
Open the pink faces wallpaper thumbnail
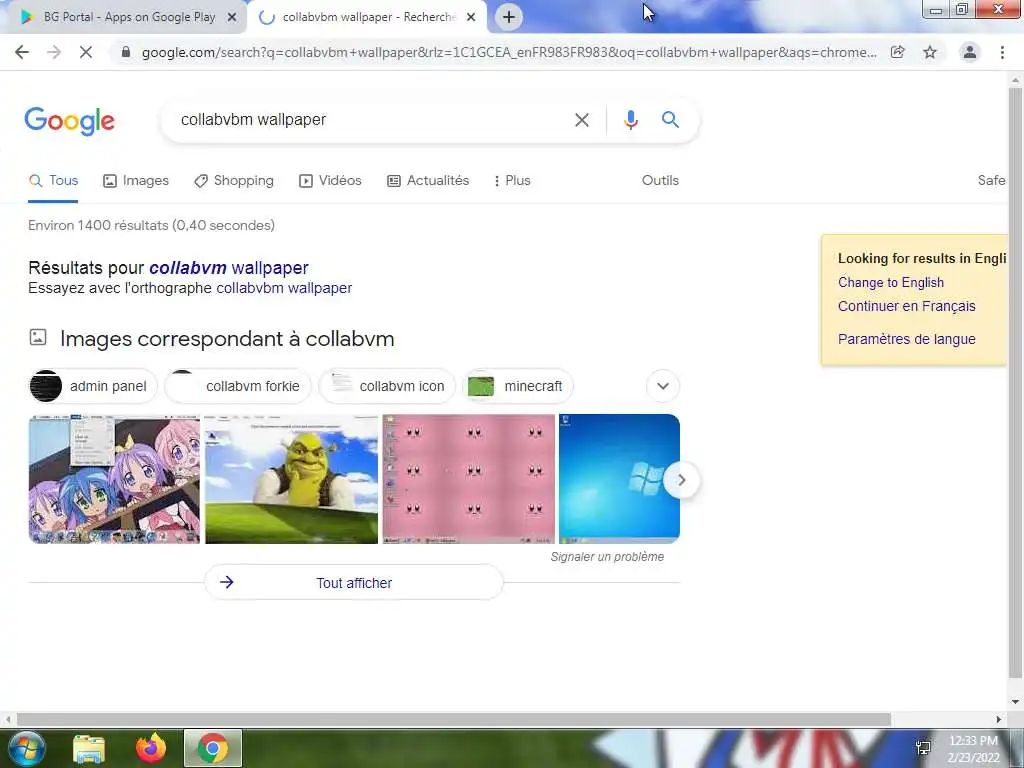468,479
